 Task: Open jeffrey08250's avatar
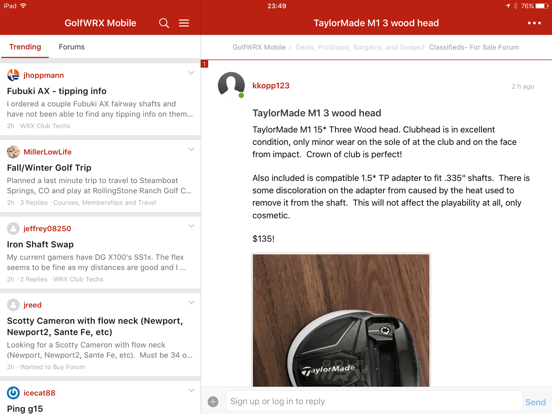(x=13, y=228)
